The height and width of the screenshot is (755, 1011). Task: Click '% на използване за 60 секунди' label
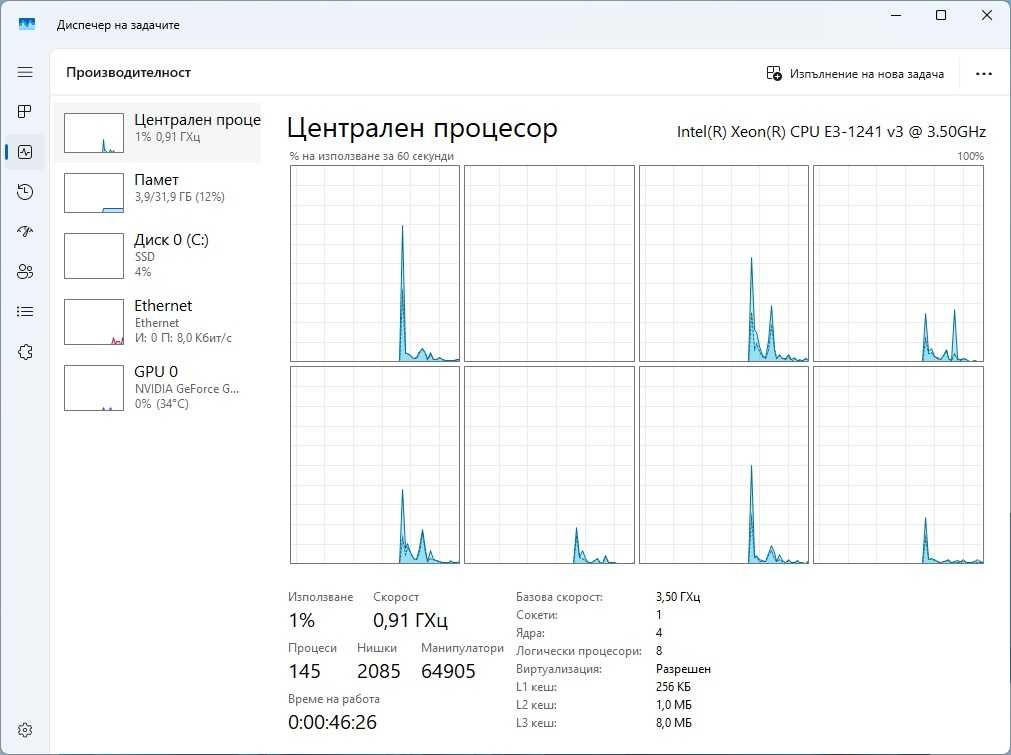point(371,156)
